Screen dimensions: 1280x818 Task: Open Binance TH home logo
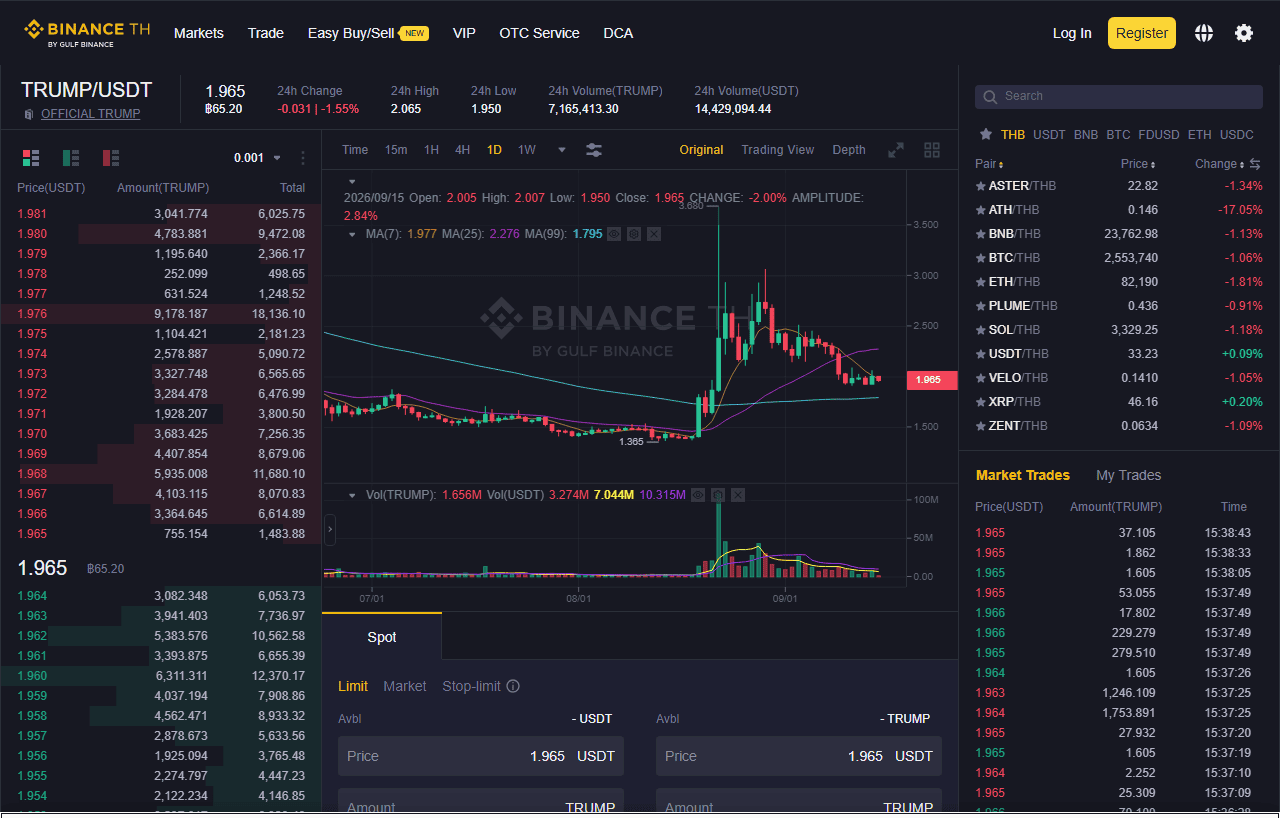coord(87,33)
